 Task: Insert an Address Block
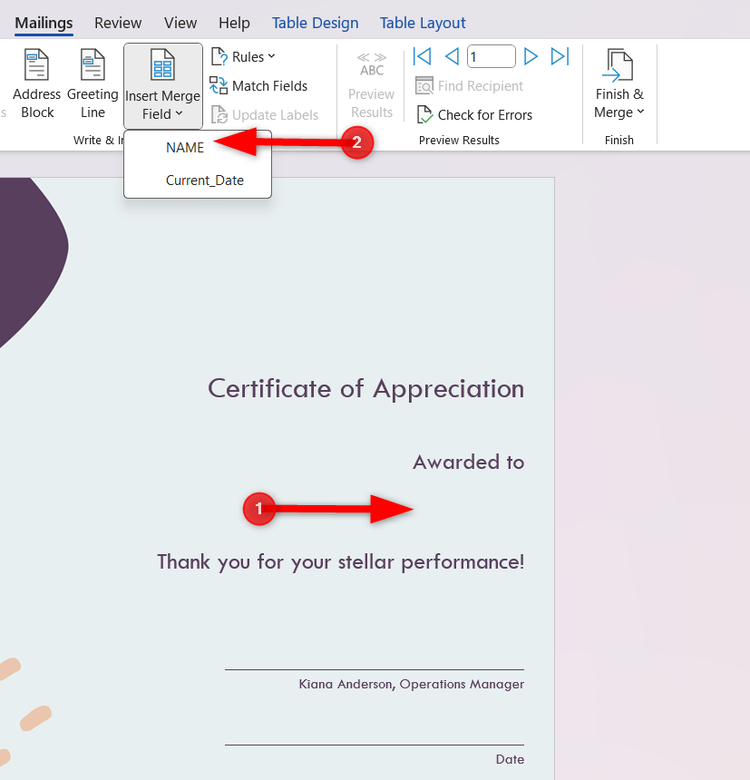pos(37,84)
